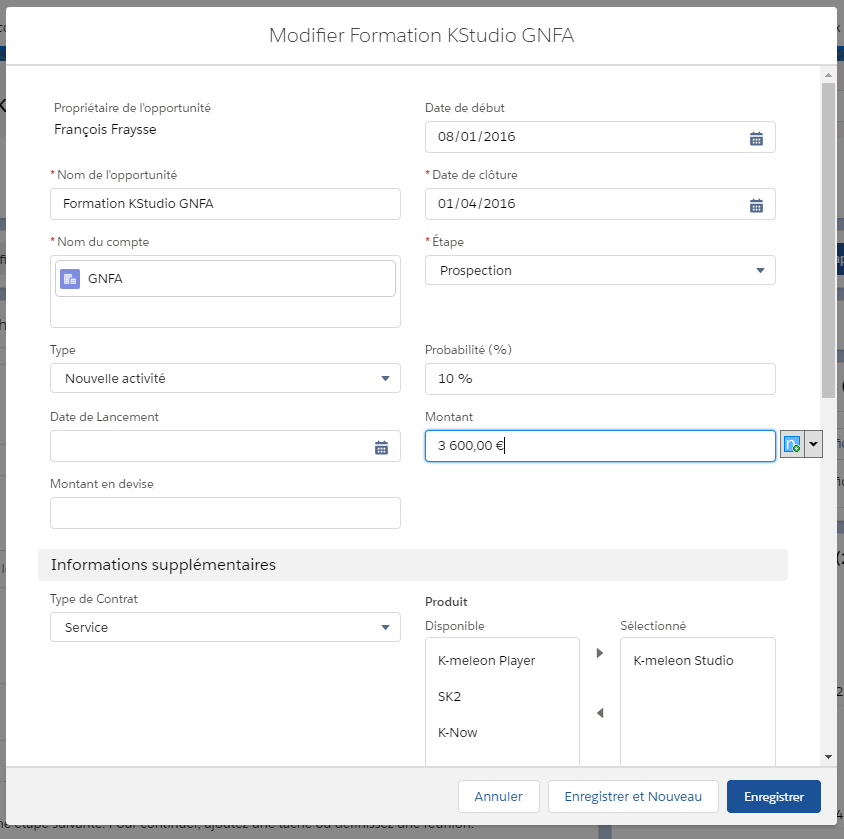
Task: Open calendar picker for Date de clôture
Action: coord(756,205)
